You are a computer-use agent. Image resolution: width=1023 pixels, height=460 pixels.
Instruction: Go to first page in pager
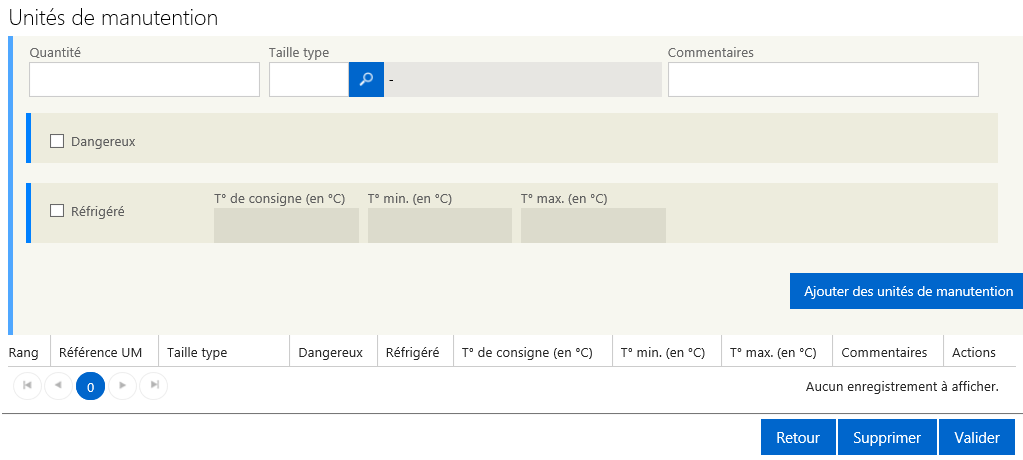pyautogui.click(x=27, y=386)
